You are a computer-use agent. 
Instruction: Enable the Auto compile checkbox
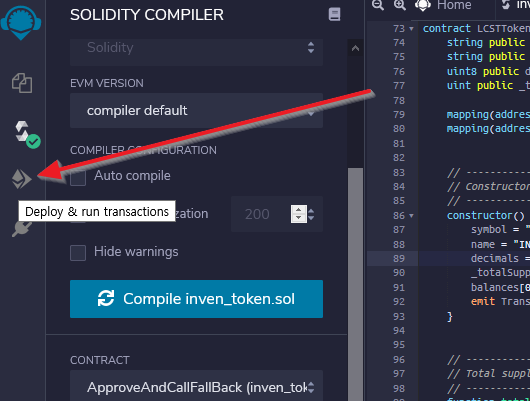[x=78, y=178]
